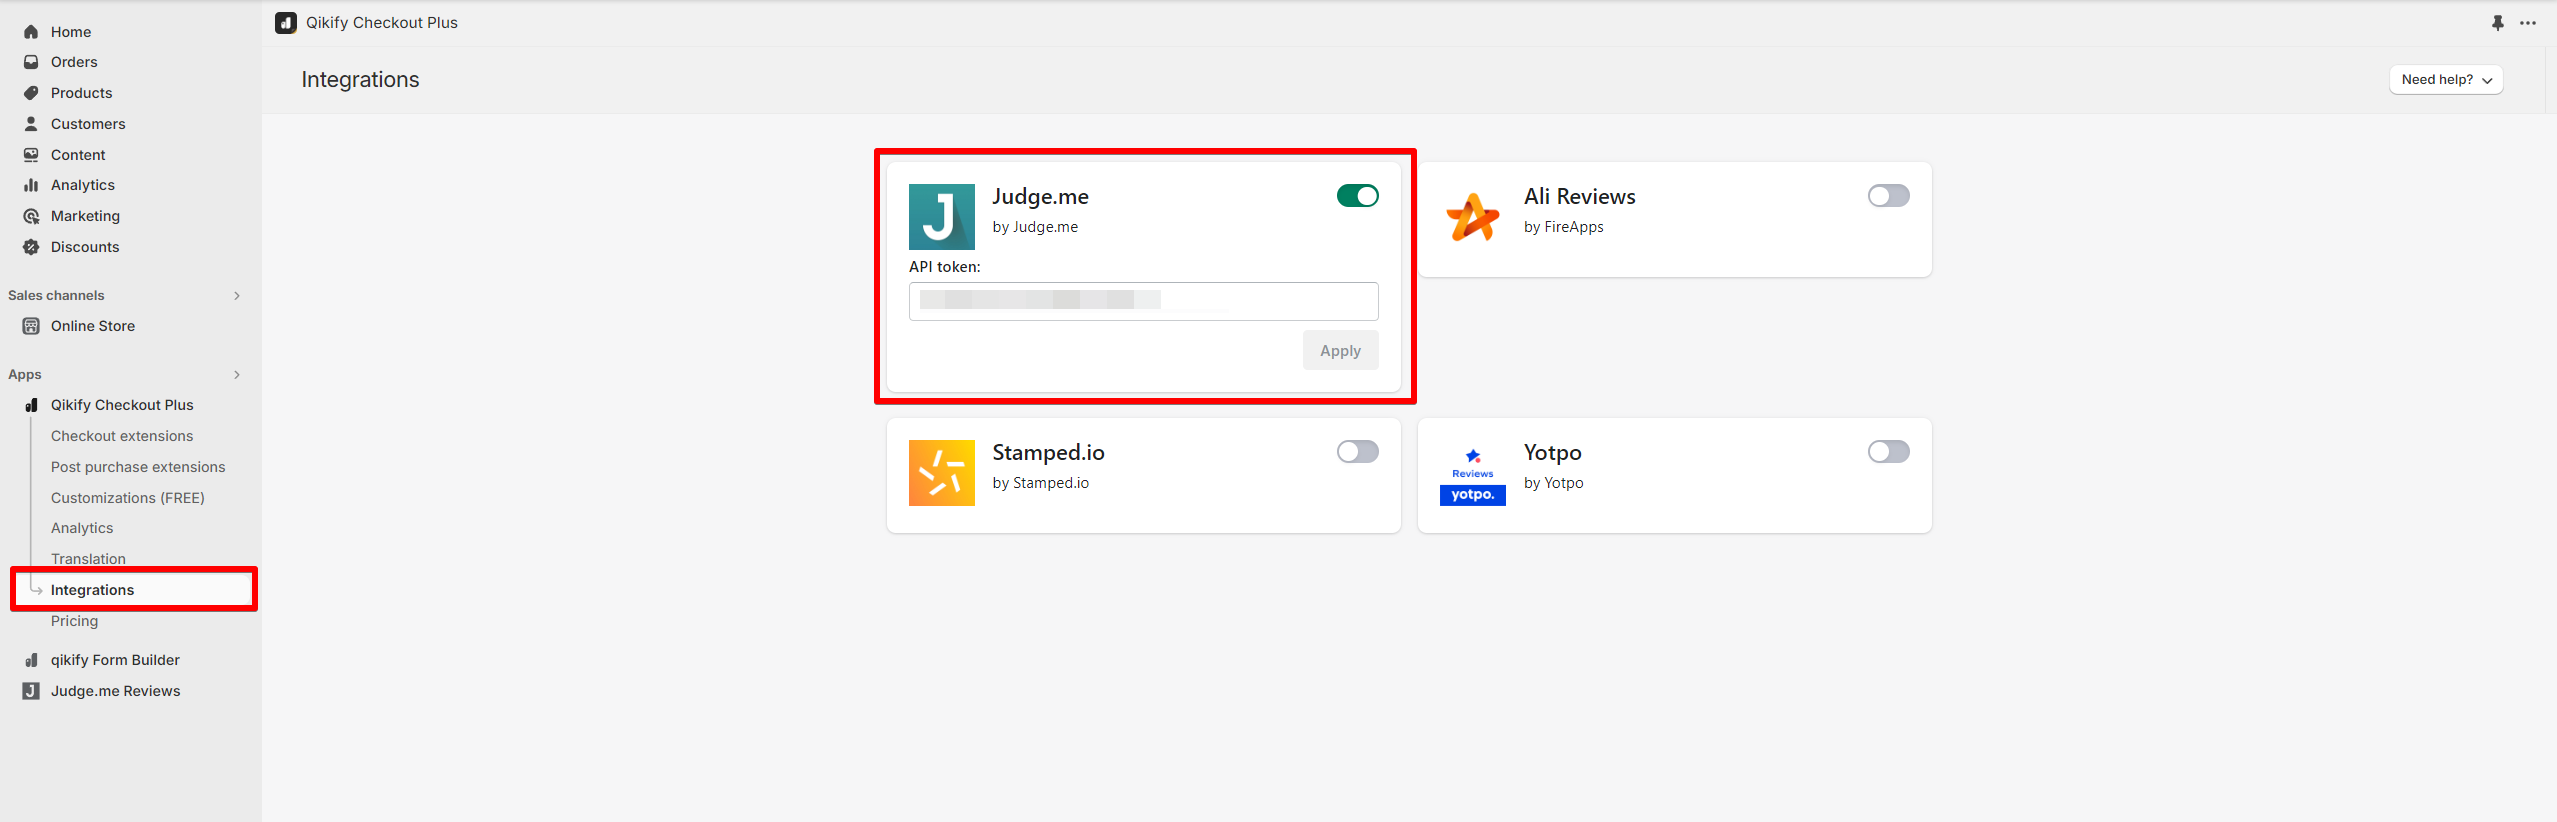The height and width of the screenshot is (822, 2557).
Task: Click the Judge.me API token field
Action: [x=1144, y=301]
